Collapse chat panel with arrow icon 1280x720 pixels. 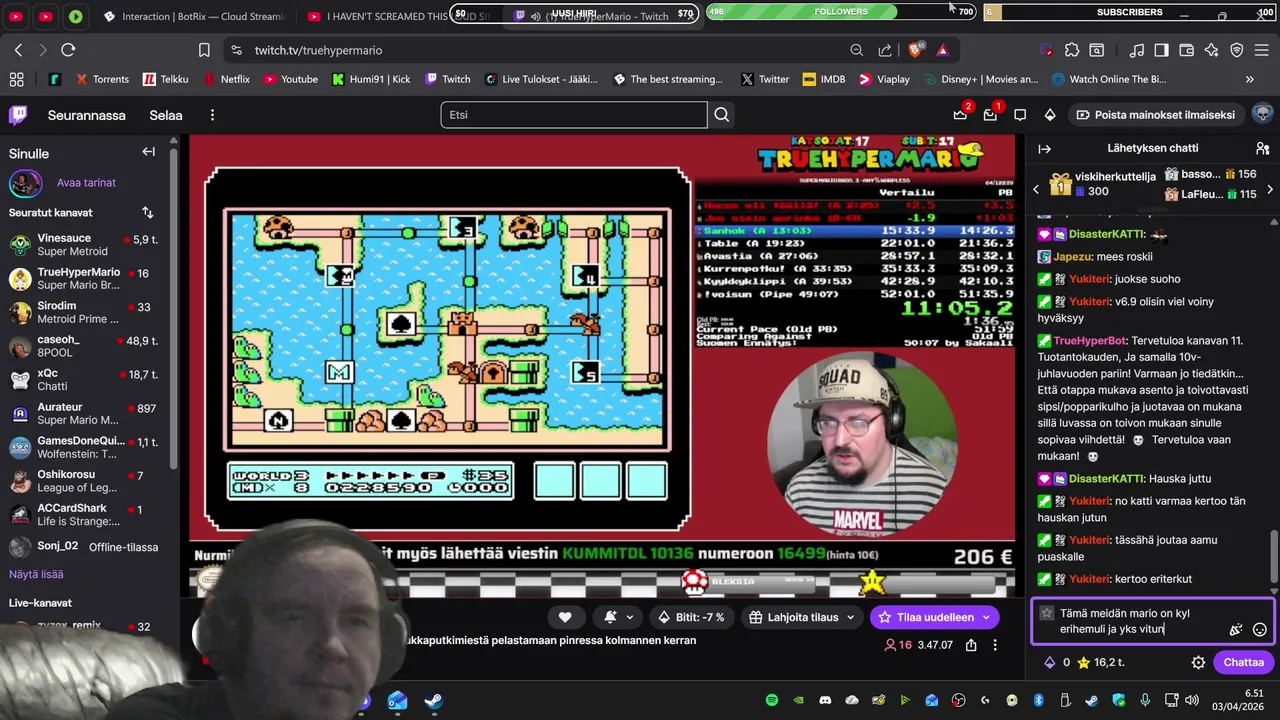tap(1045, 148)
